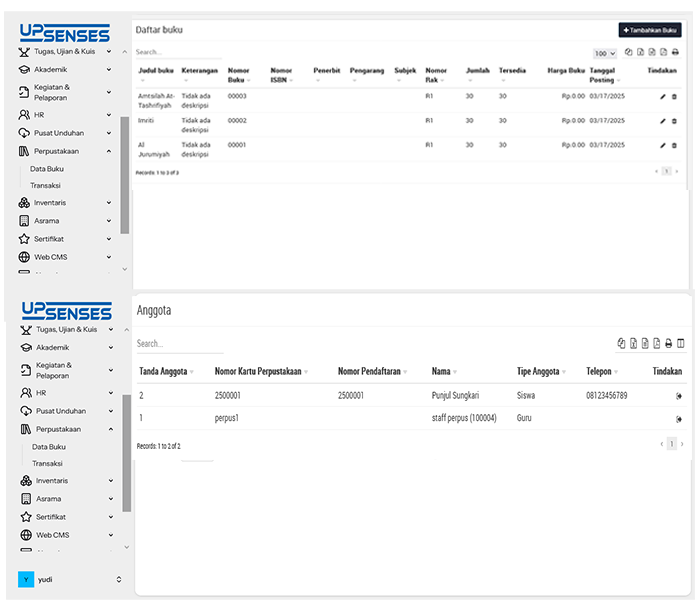Go to next page in Anggota pagination

[x=682, y=444]
